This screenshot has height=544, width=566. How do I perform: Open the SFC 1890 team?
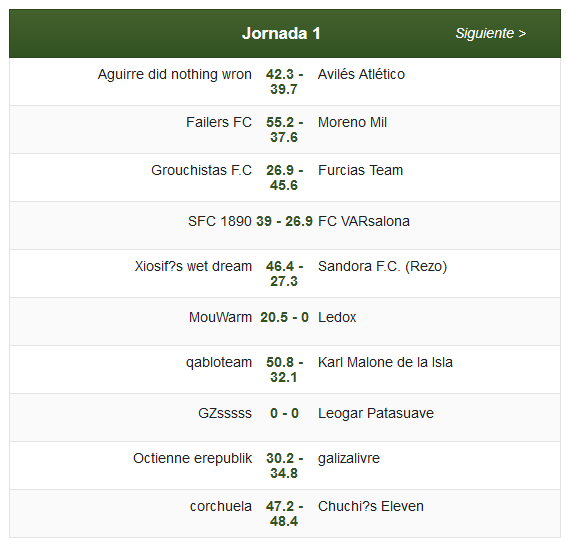(x=219, y=221)
